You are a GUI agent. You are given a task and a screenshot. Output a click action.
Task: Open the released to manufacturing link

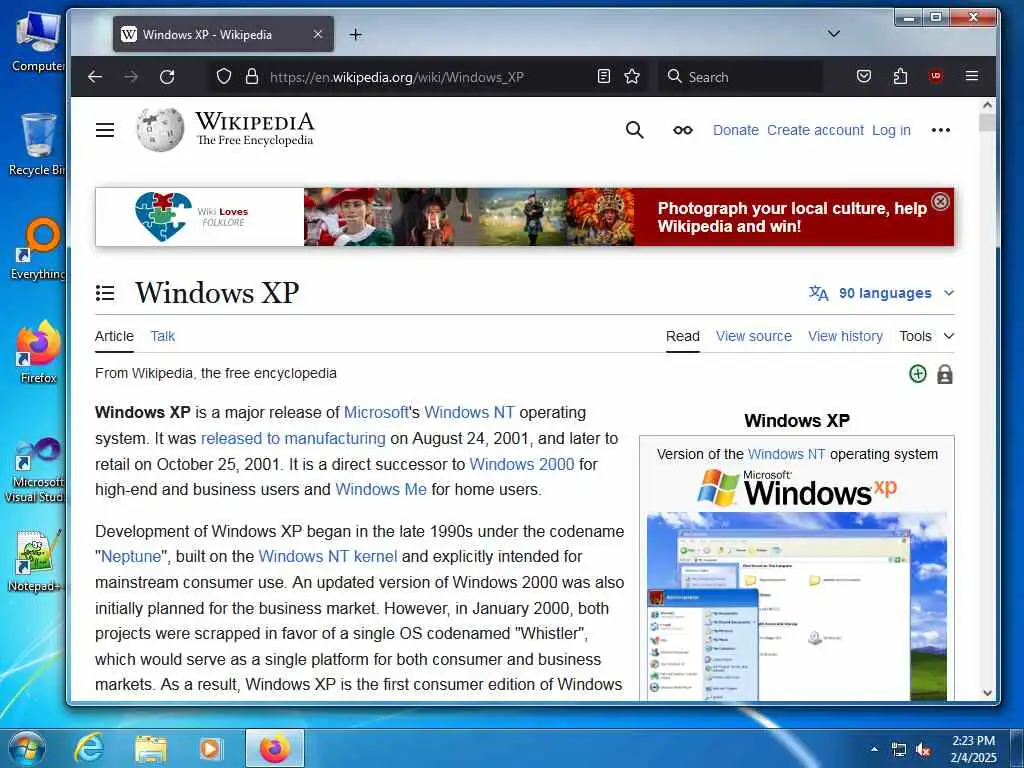pos(293,438)
